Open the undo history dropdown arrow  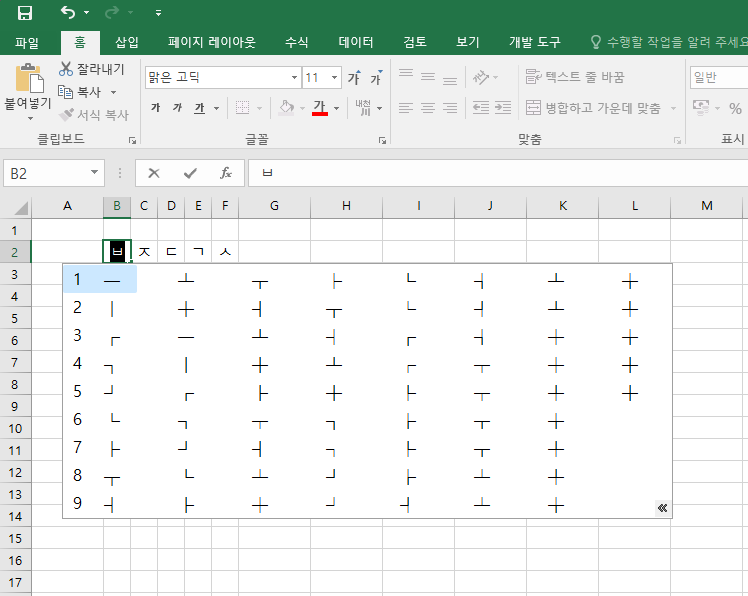[86, 12]
